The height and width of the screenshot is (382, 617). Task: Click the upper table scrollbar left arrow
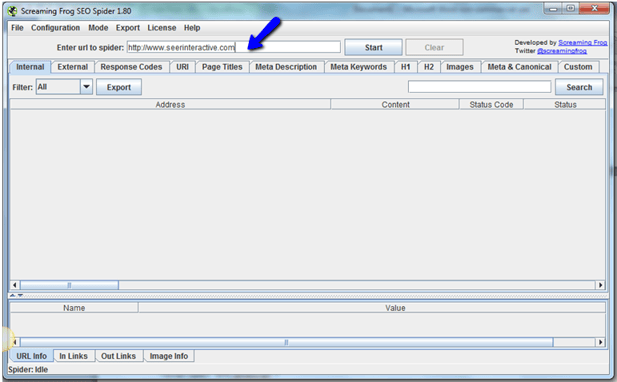tap(15, 285)
